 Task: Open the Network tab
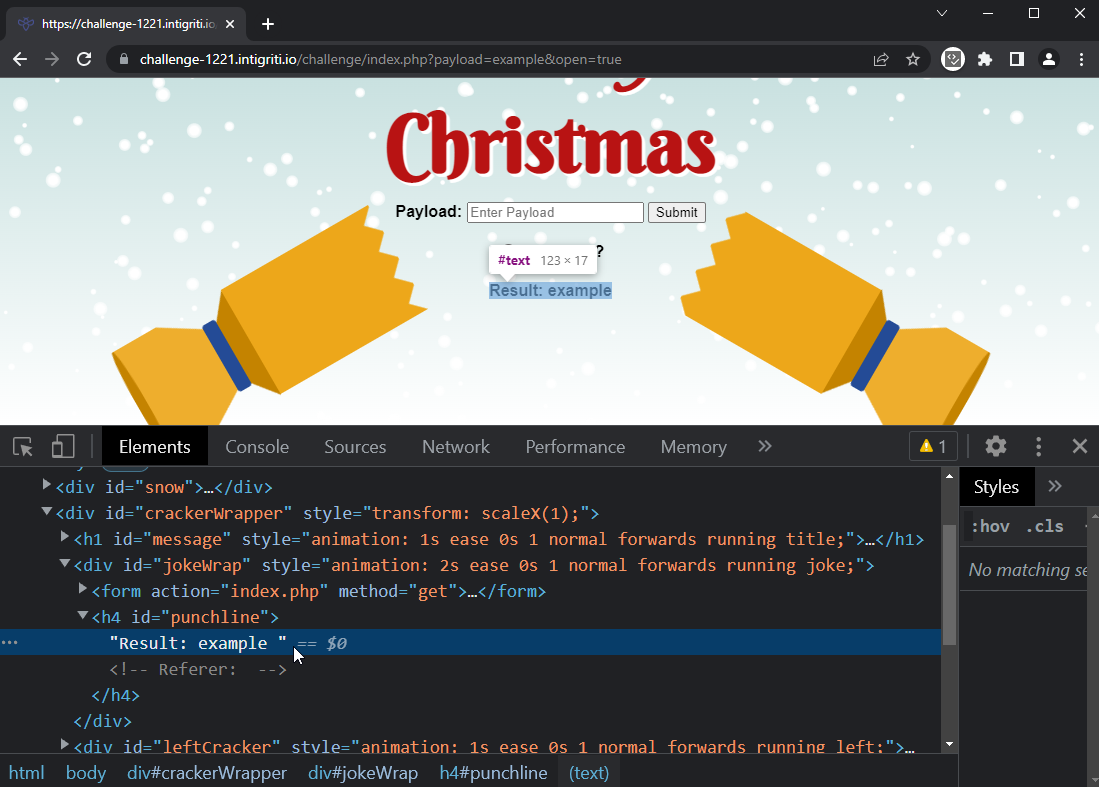[455, 447]
